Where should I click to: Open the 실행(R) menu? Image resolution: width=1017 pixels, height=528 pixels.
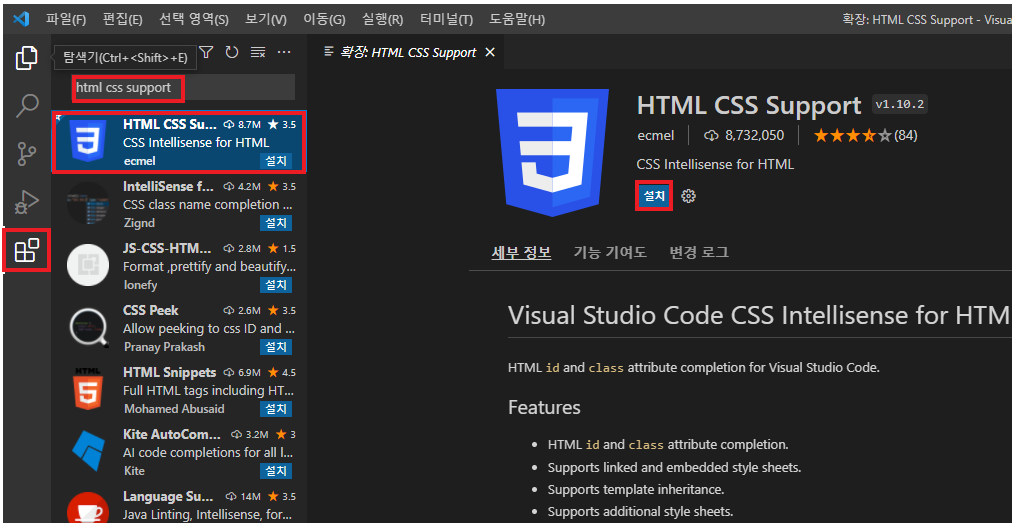click(382, 19)
